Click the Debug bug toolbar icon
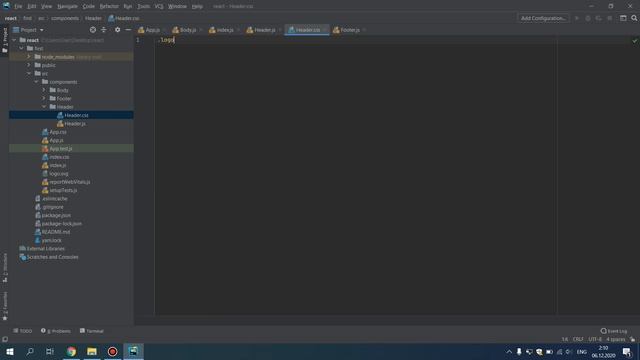This screenshot has width=640, height=360. [588, 18]
